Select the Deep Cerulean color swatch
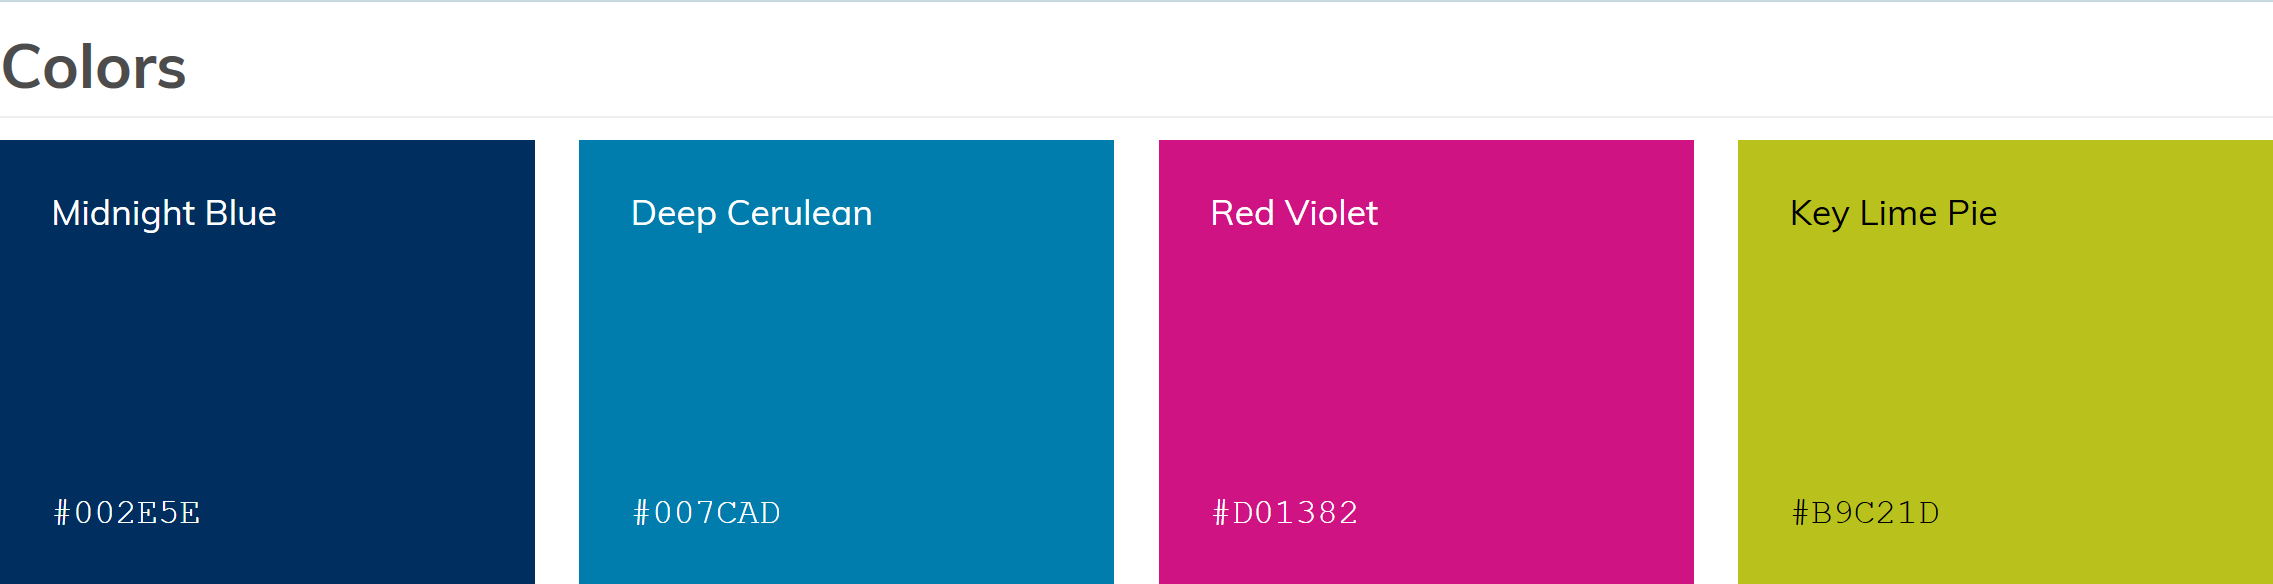 846,360
